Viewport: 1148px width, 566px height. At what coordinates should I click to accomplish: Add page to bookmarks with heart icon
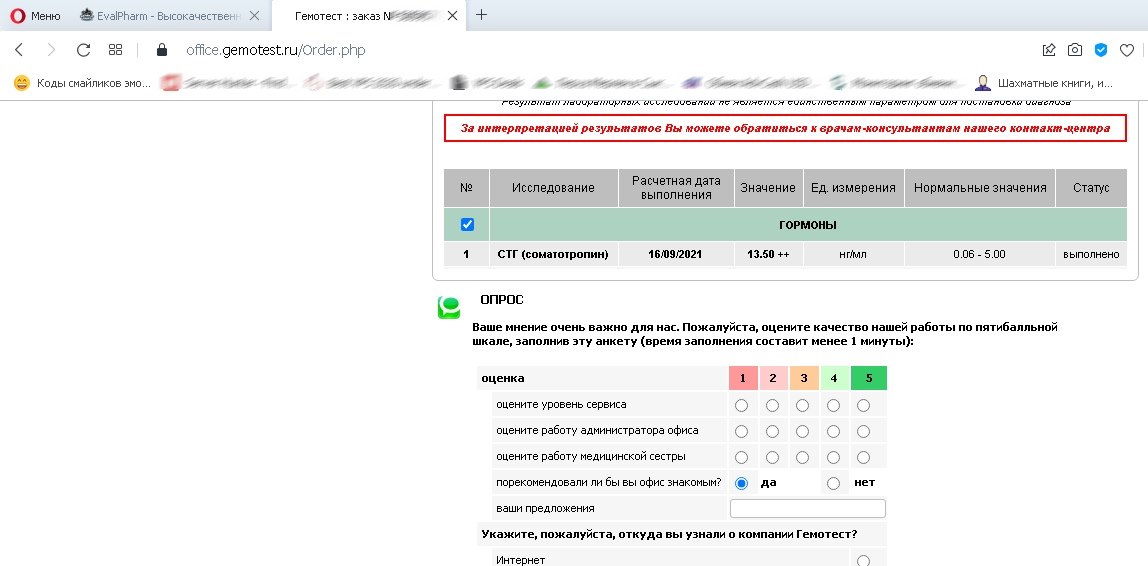click(1127, 50)
